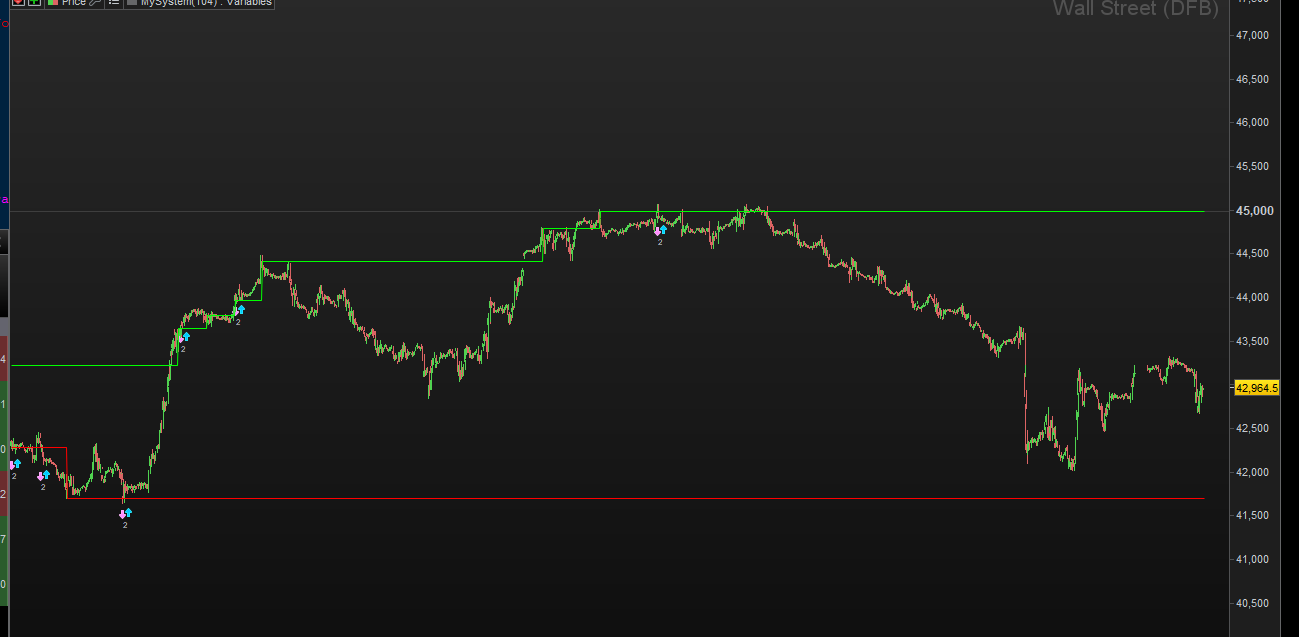Click the red down-arrow icon in chart header
Viewport: 1299px width, 637px height.
pyautogui.click(x=18, y=3)
